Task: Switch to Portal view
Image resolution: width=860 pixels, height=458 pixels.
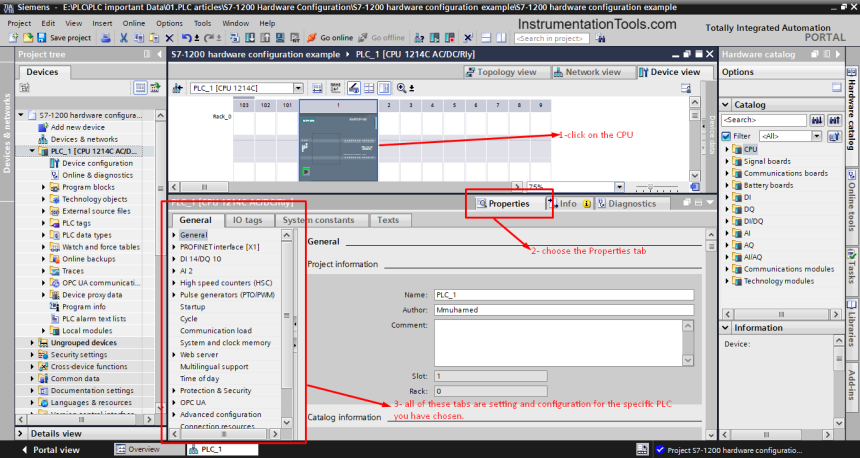Action: 51,450
